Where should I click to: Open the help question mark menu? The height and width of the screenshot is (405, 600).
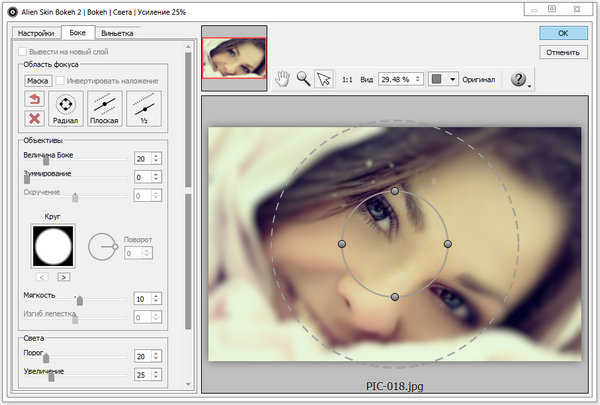(x=519, y=80)
